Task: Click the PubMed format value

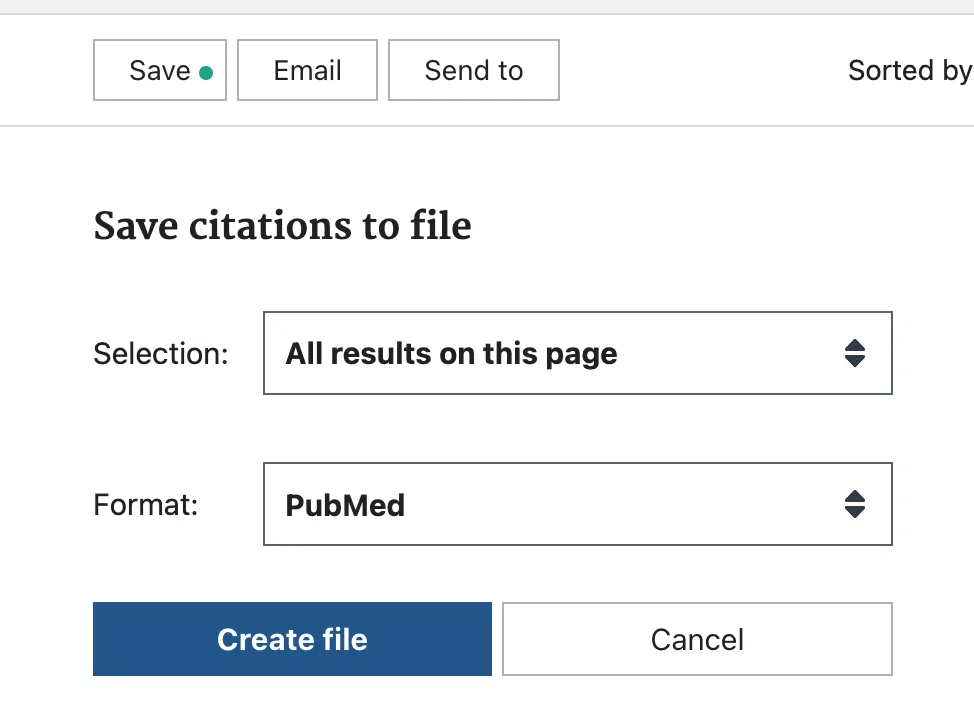Action: pyautogui.click(x=345, y=505)
